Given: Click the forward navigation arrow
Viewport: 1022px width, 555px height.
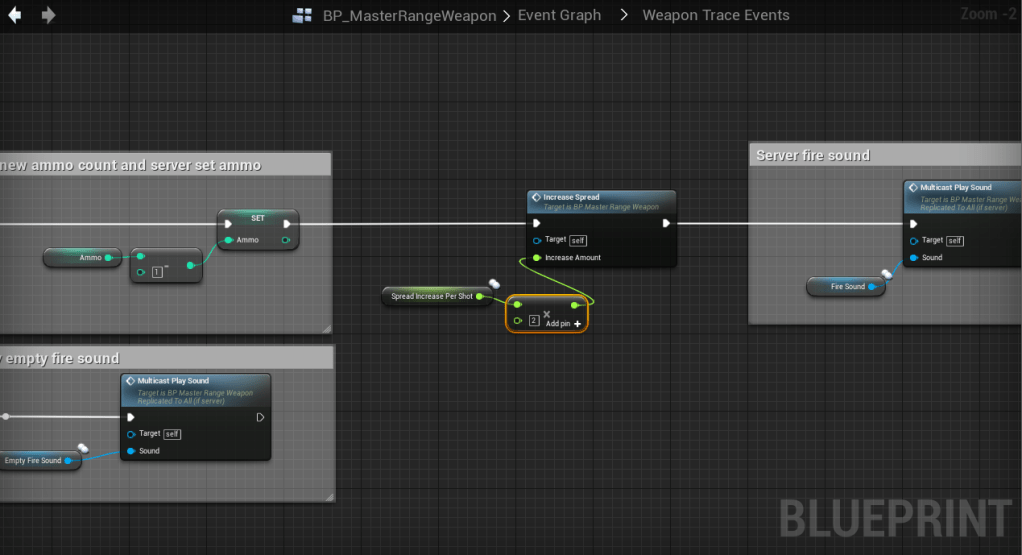Looking at the screenshot, I should [x=48, y=15].
